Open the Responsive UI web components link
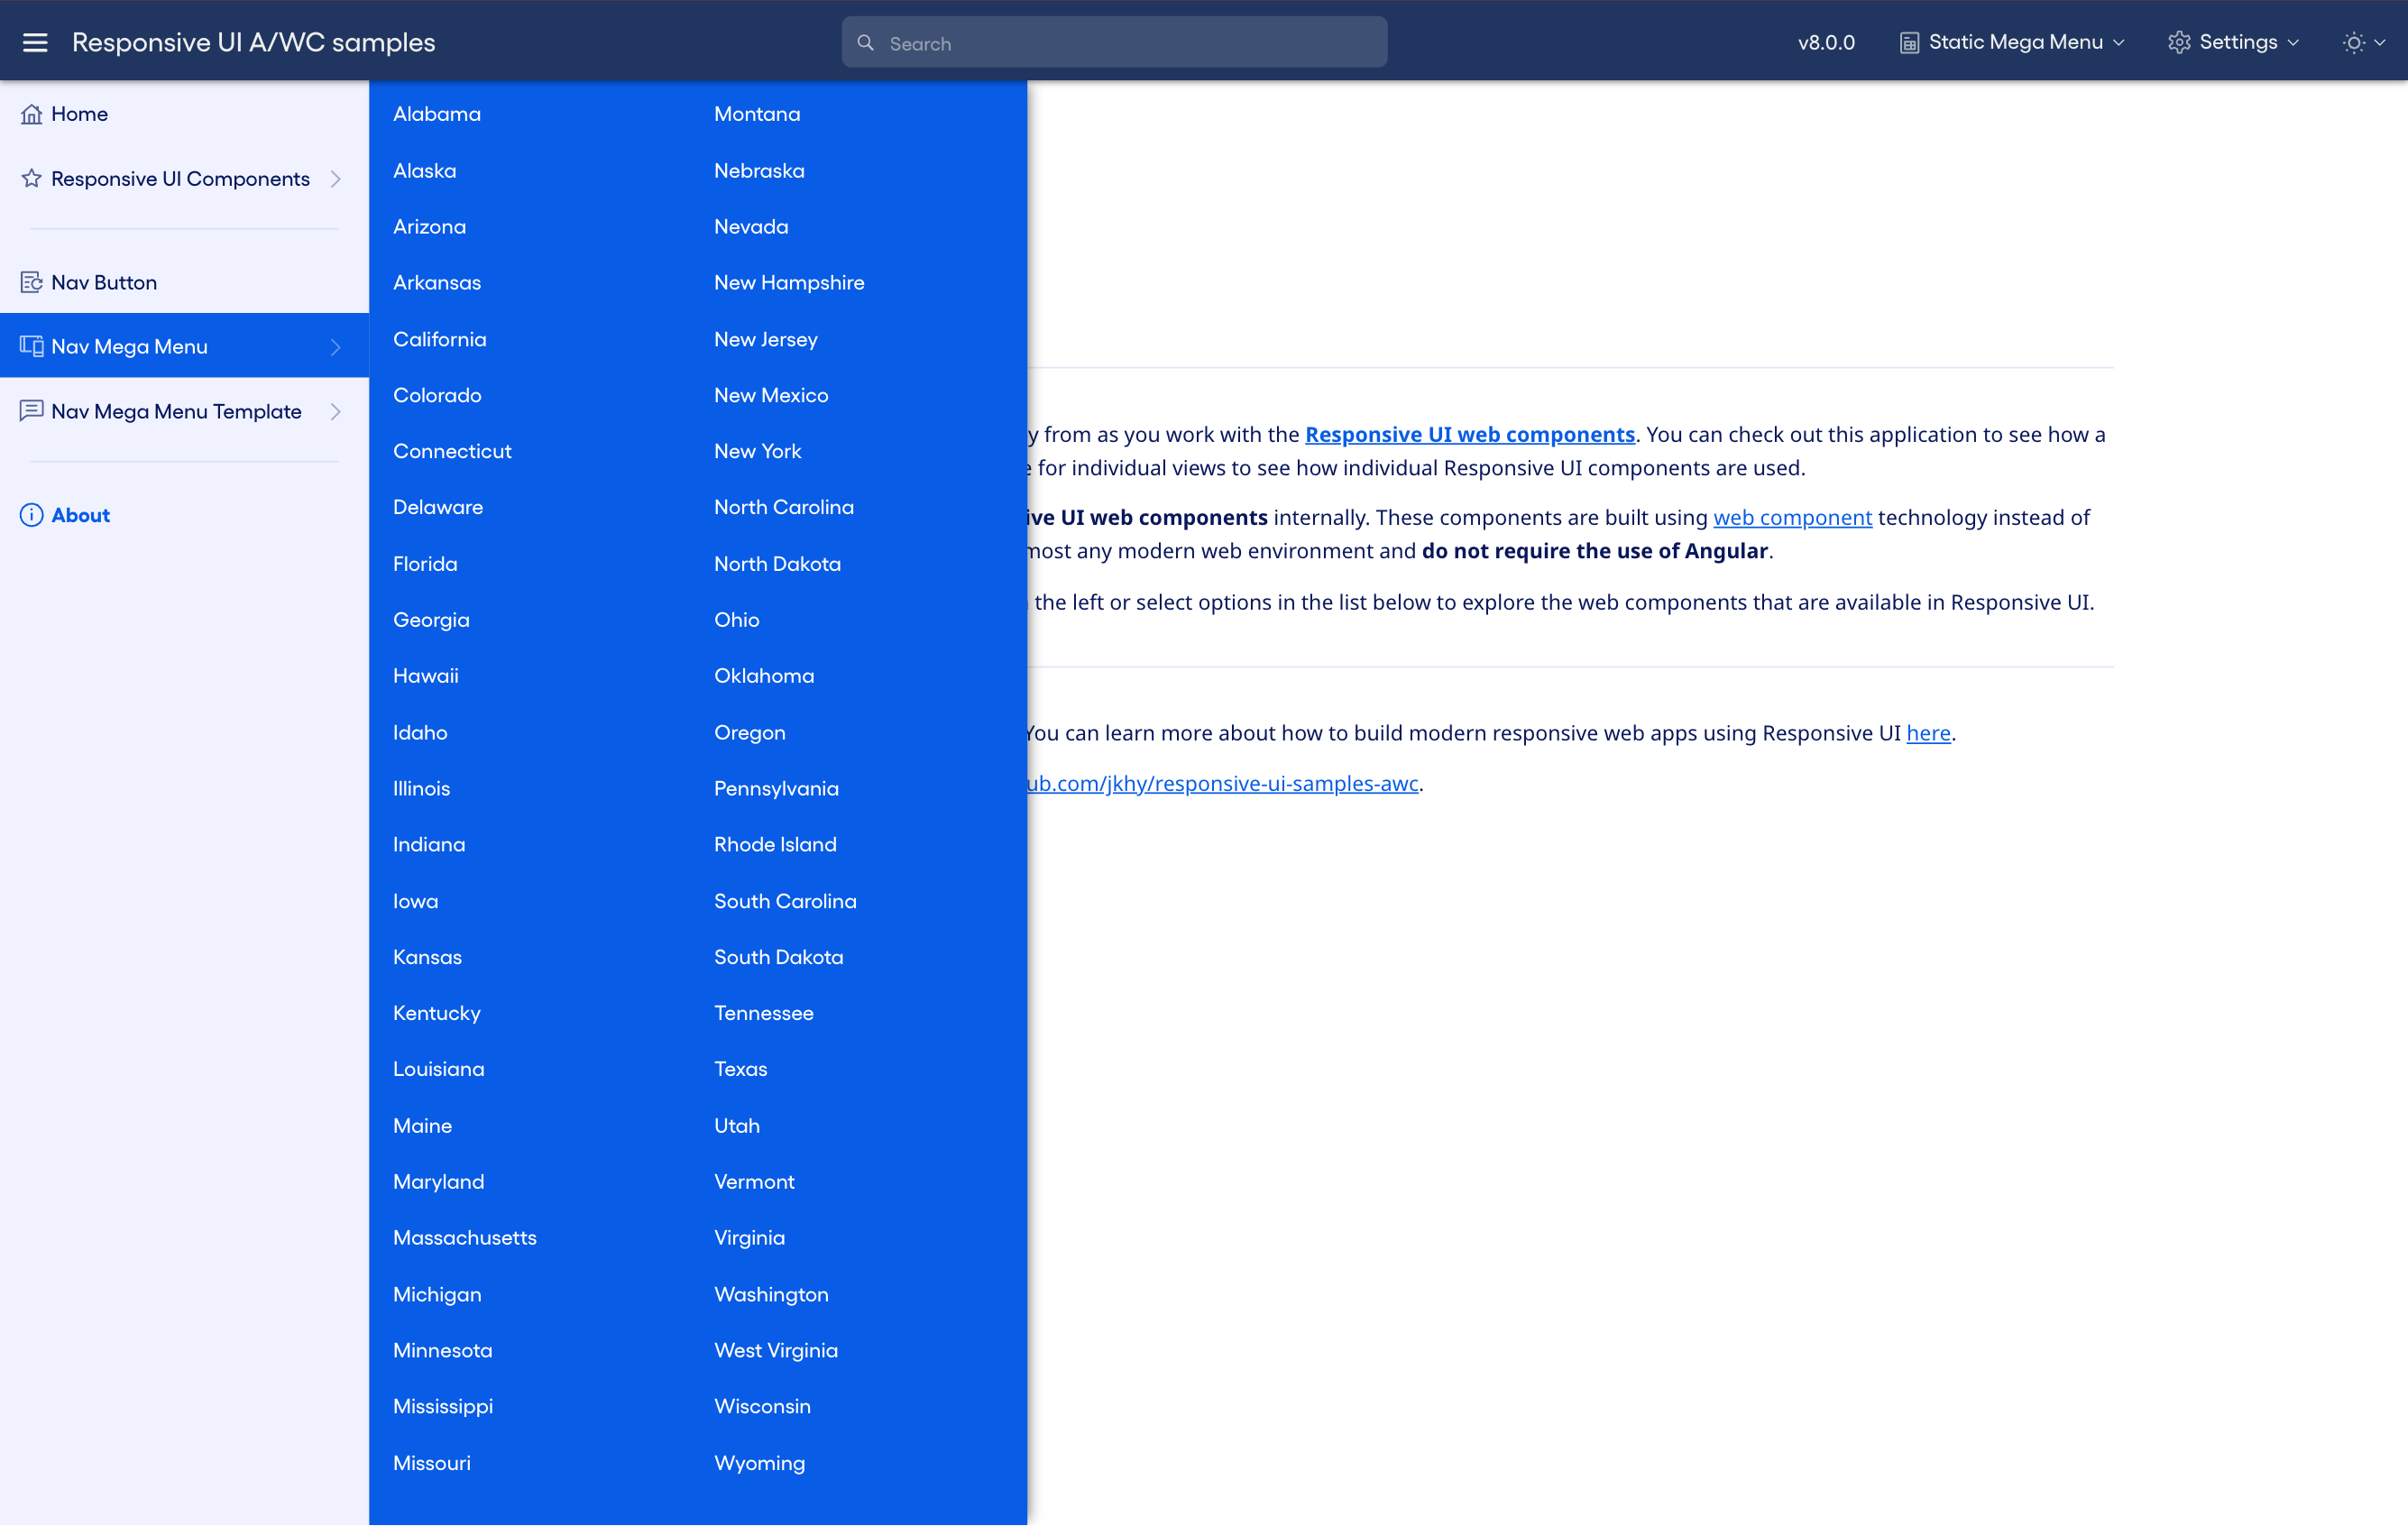Image resolution: width=2408 pixels, height=1526 pixels. point(1469,434)
